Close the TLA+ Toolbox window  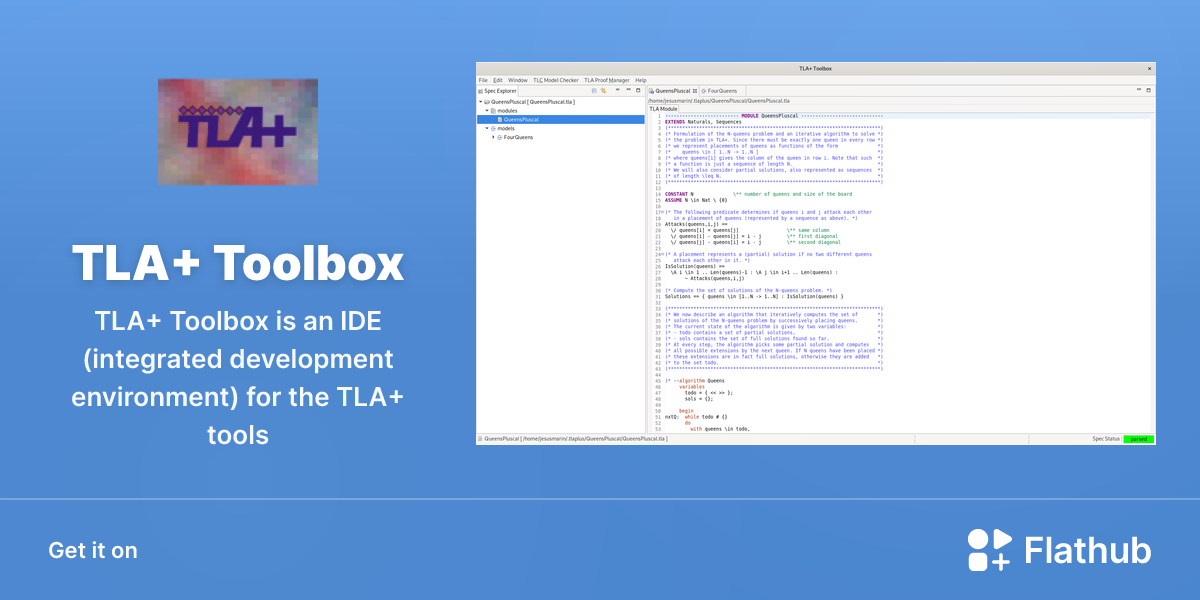(x=1149, y=68)
